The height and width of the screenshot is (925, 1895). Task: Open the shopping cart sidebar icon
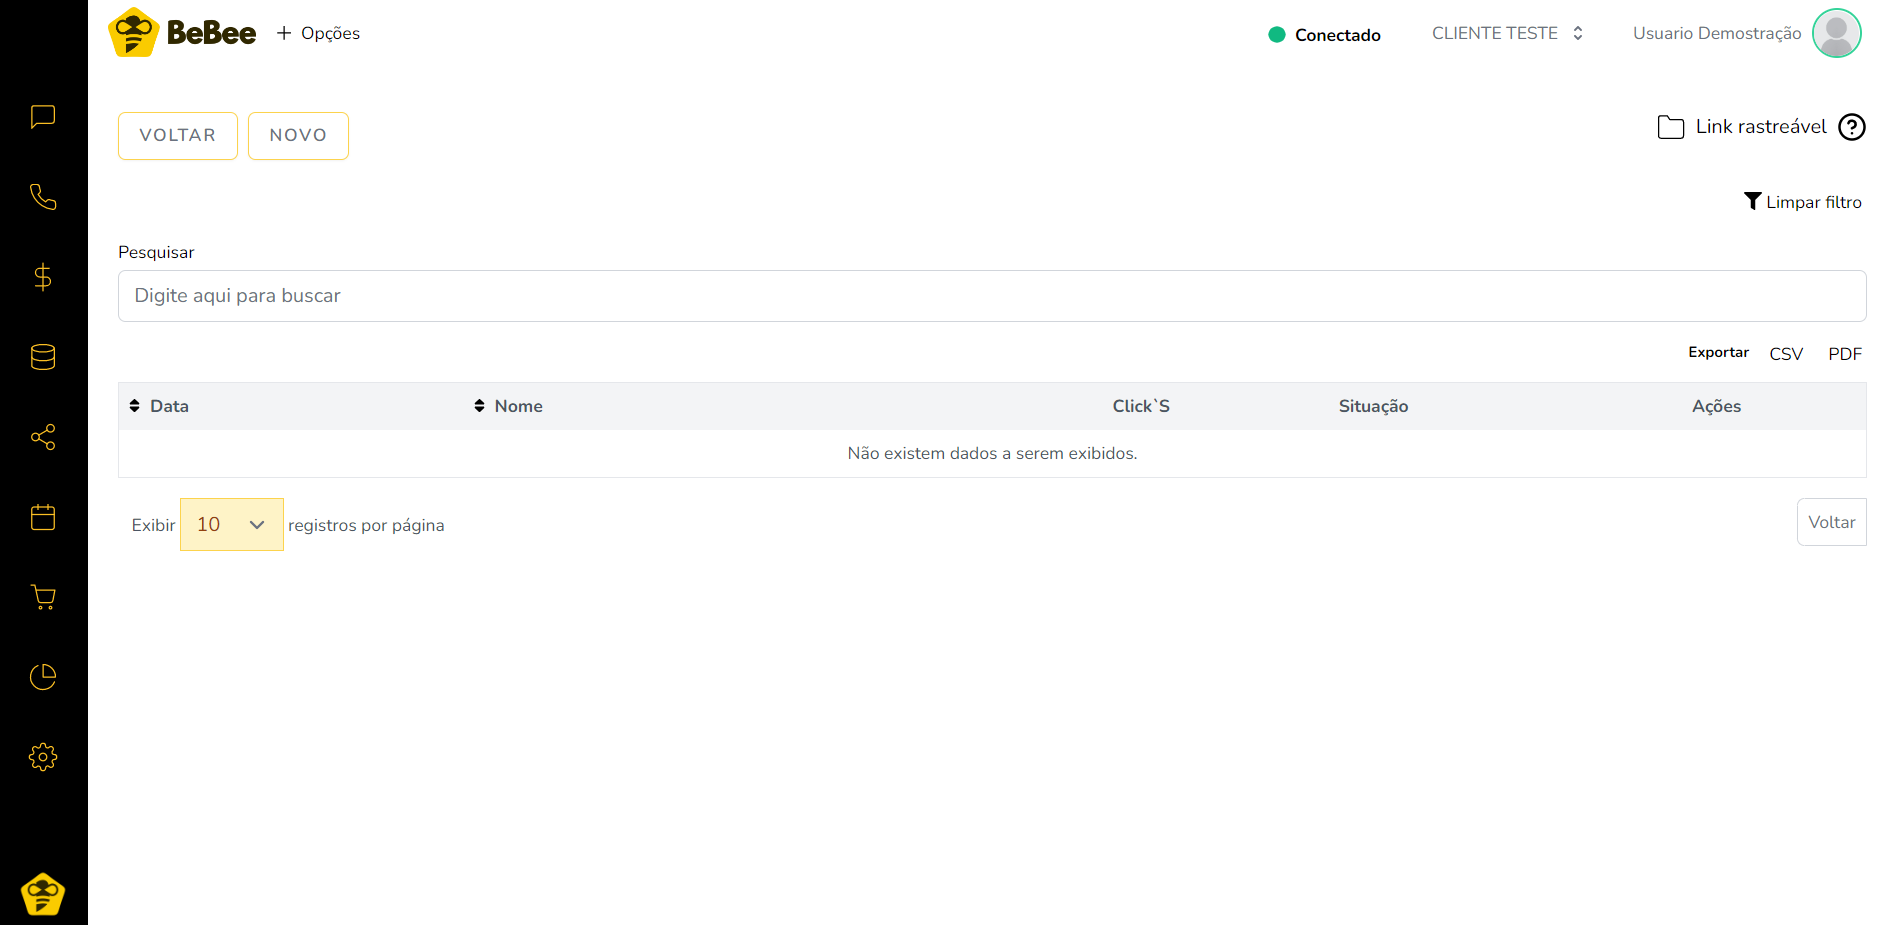click(x=43, y=597)
